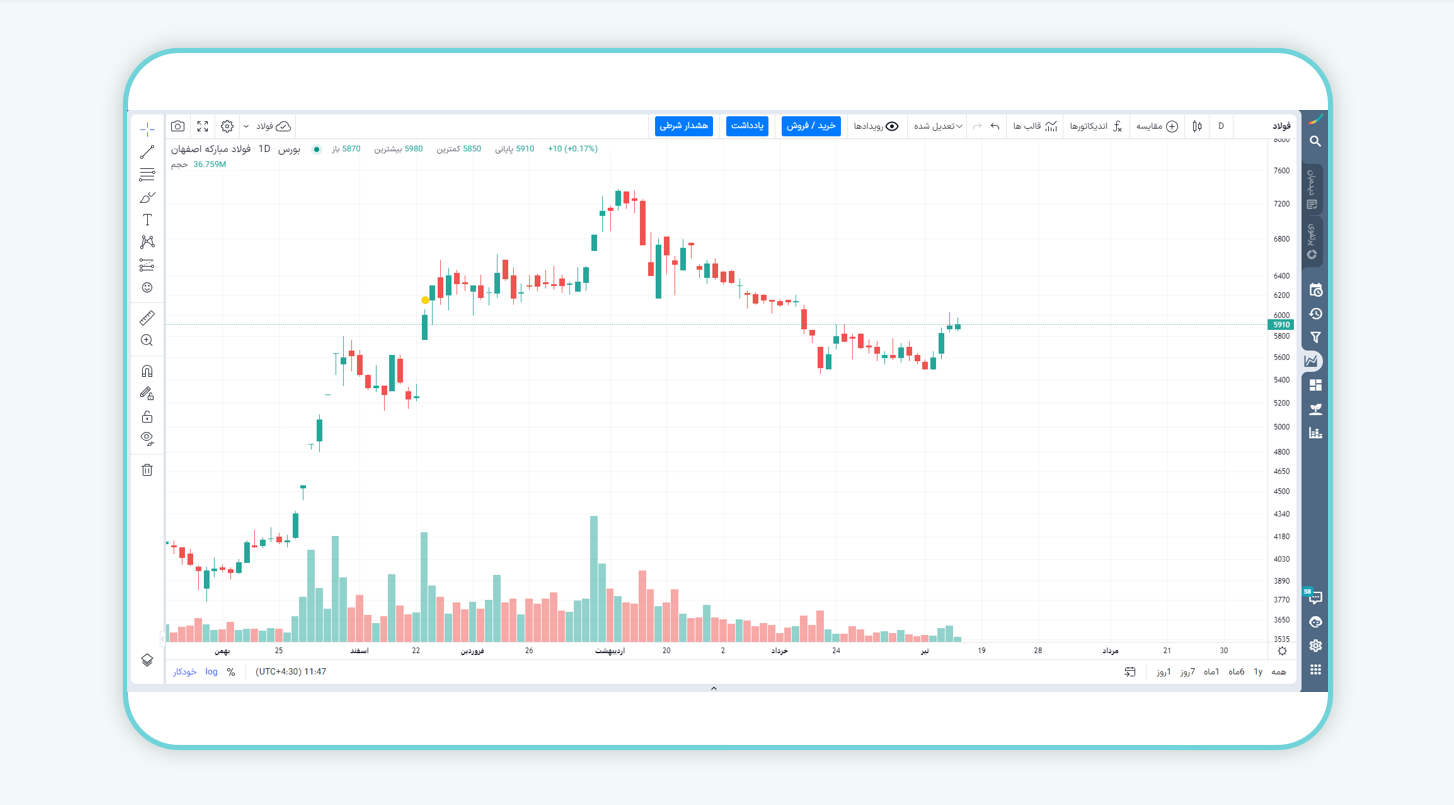
Task: Expand the فولاد layout dropdown arrow
Action: pyautogui.click(x=246, y=126)
